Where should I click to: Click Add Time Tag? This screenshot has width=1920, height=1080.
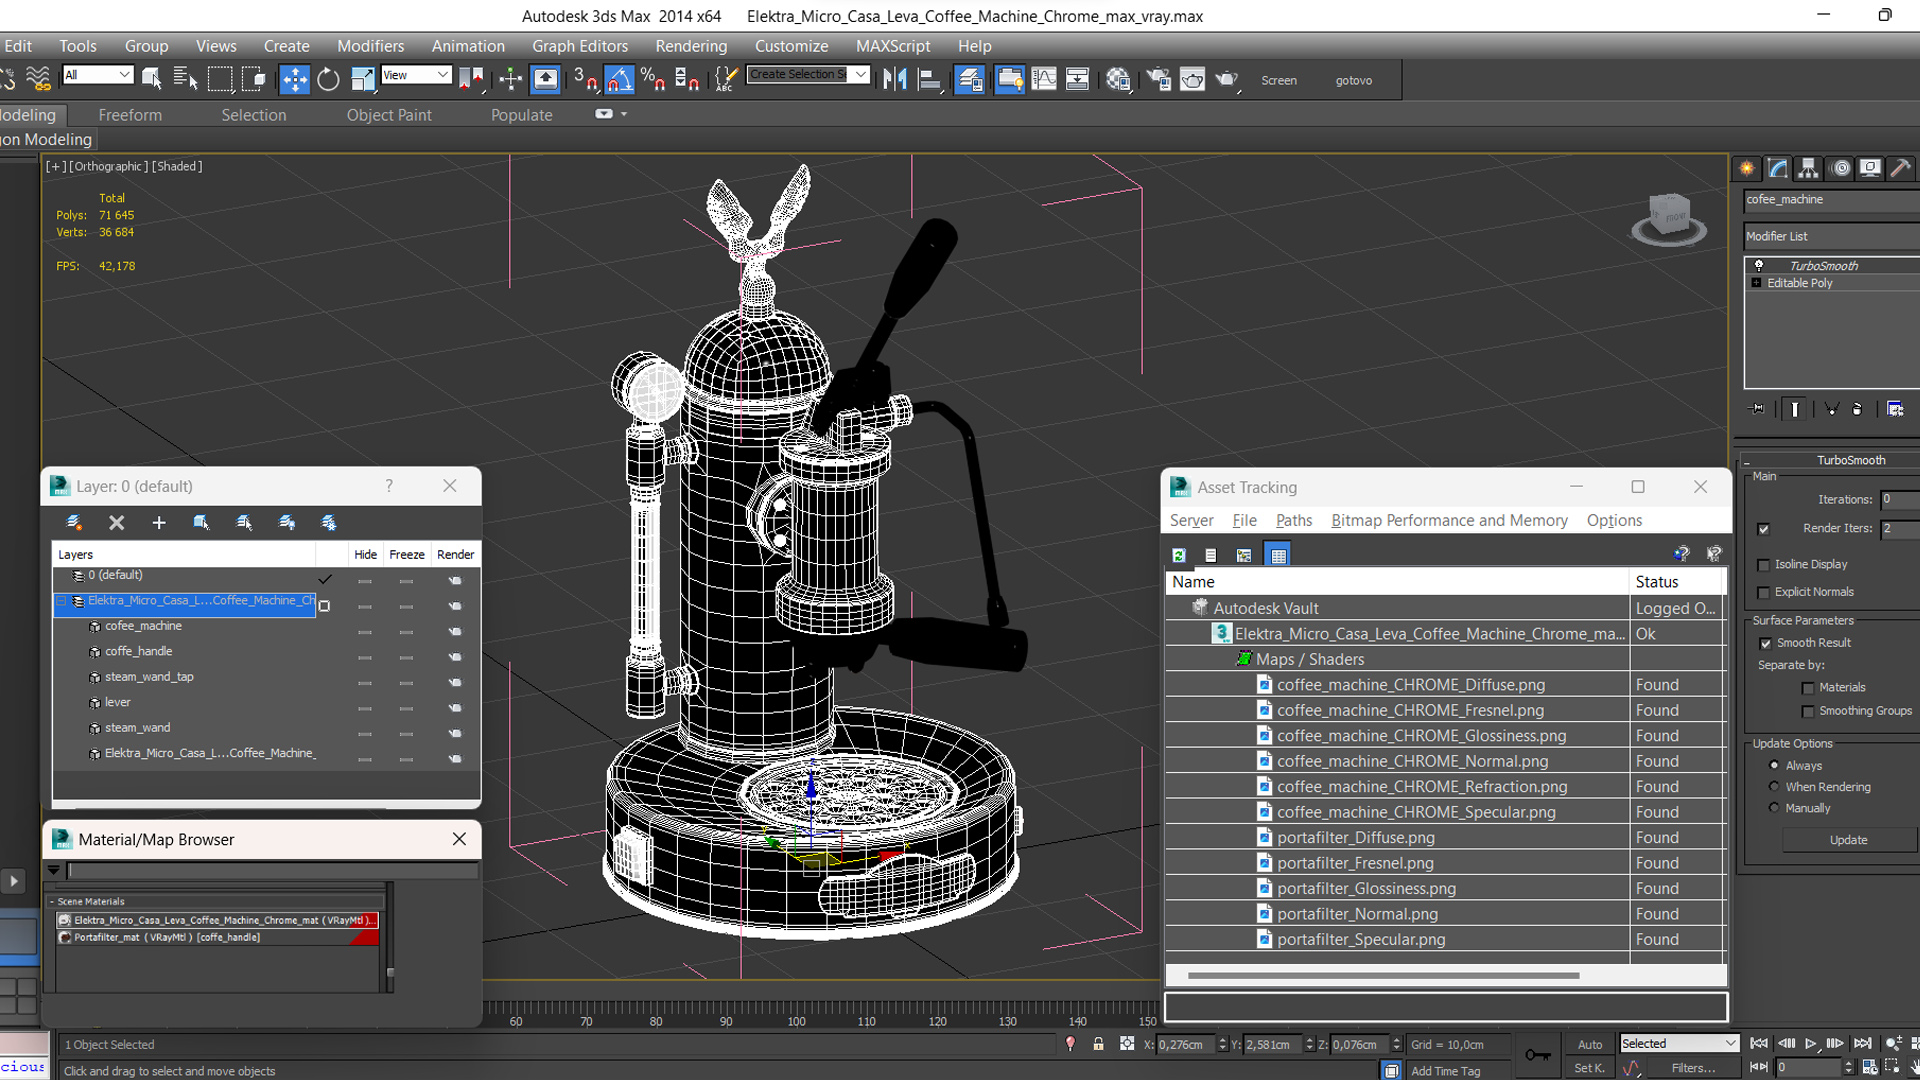1445,1071
